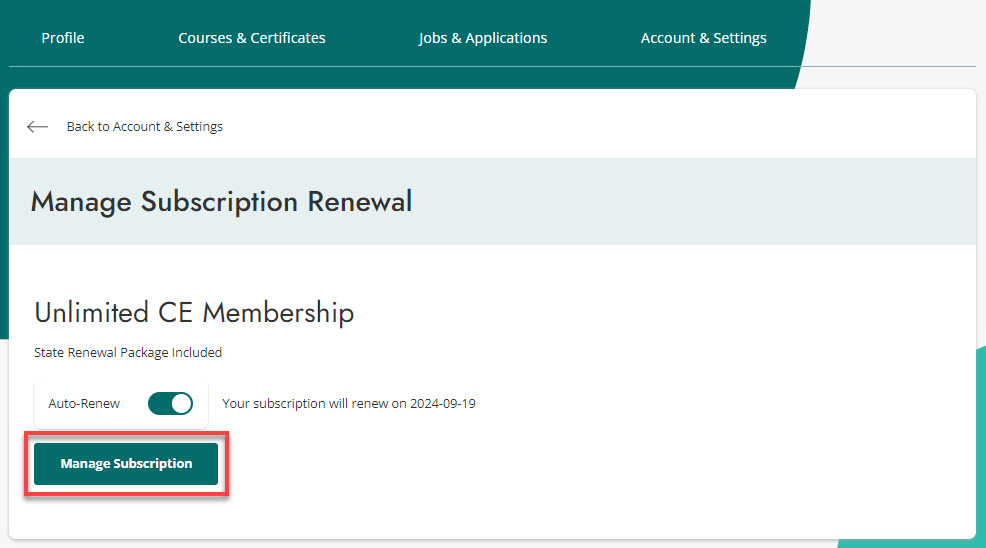Click the white knob of Auto-Renew switch

(181, 404)
